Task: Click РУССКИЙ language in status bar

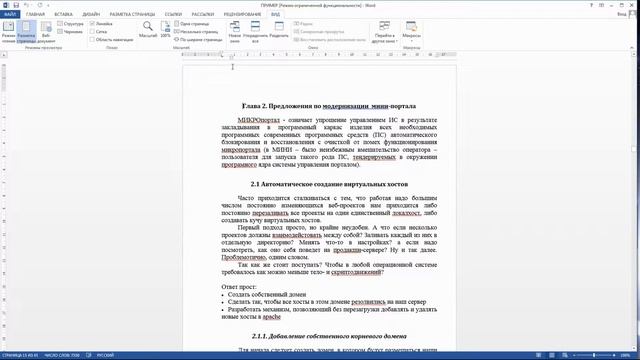Action: pyautogui.click(x=105, y=356)
